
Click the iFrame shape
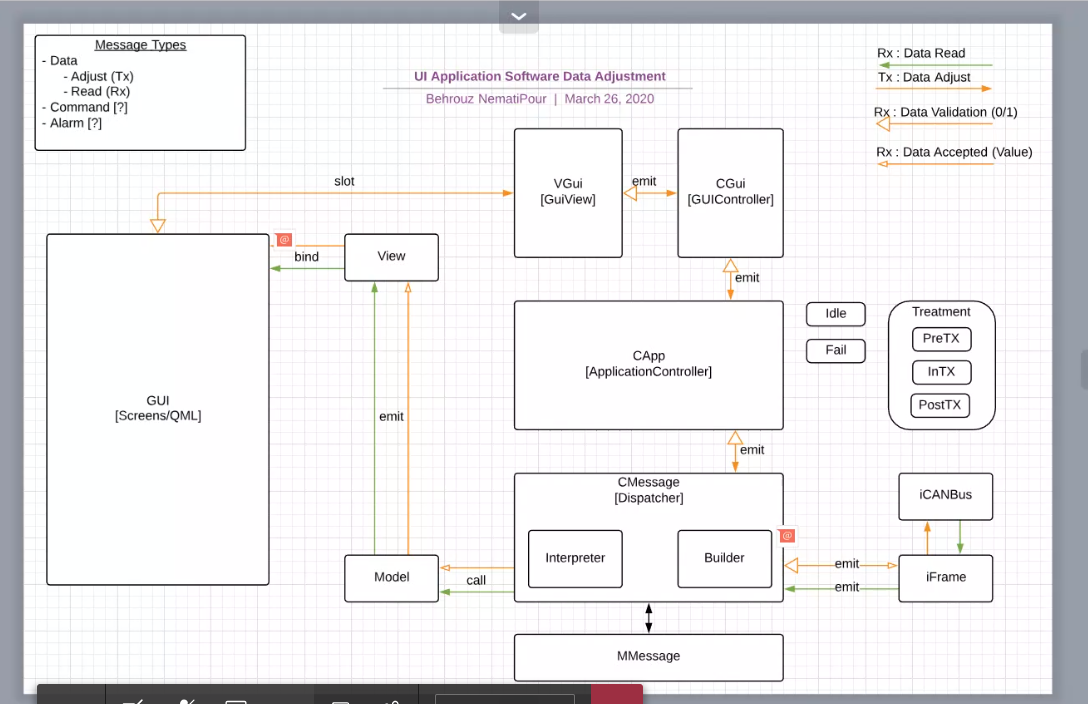tap(945, 578)
